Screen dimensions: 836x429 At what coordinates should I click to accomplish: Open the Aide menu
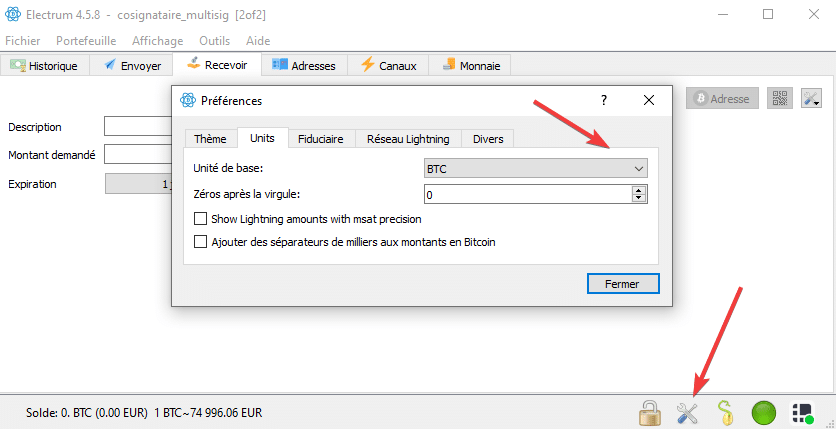pos(258,41)
